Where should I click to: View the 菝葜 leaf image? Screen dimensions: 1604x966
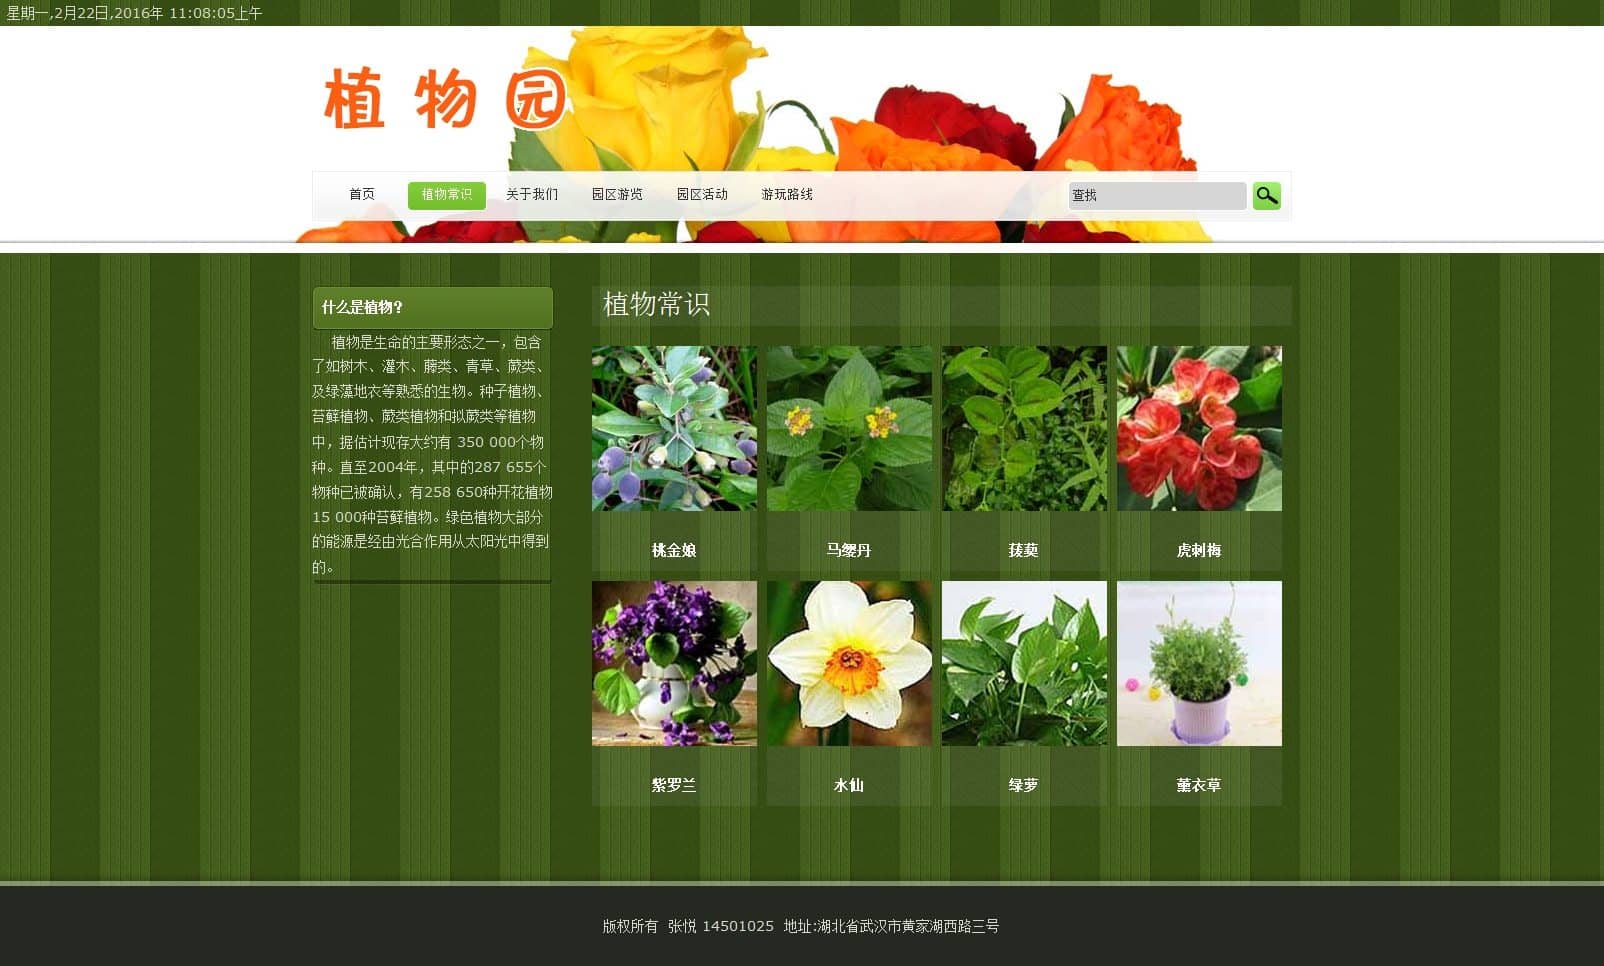pos(1024,428)
